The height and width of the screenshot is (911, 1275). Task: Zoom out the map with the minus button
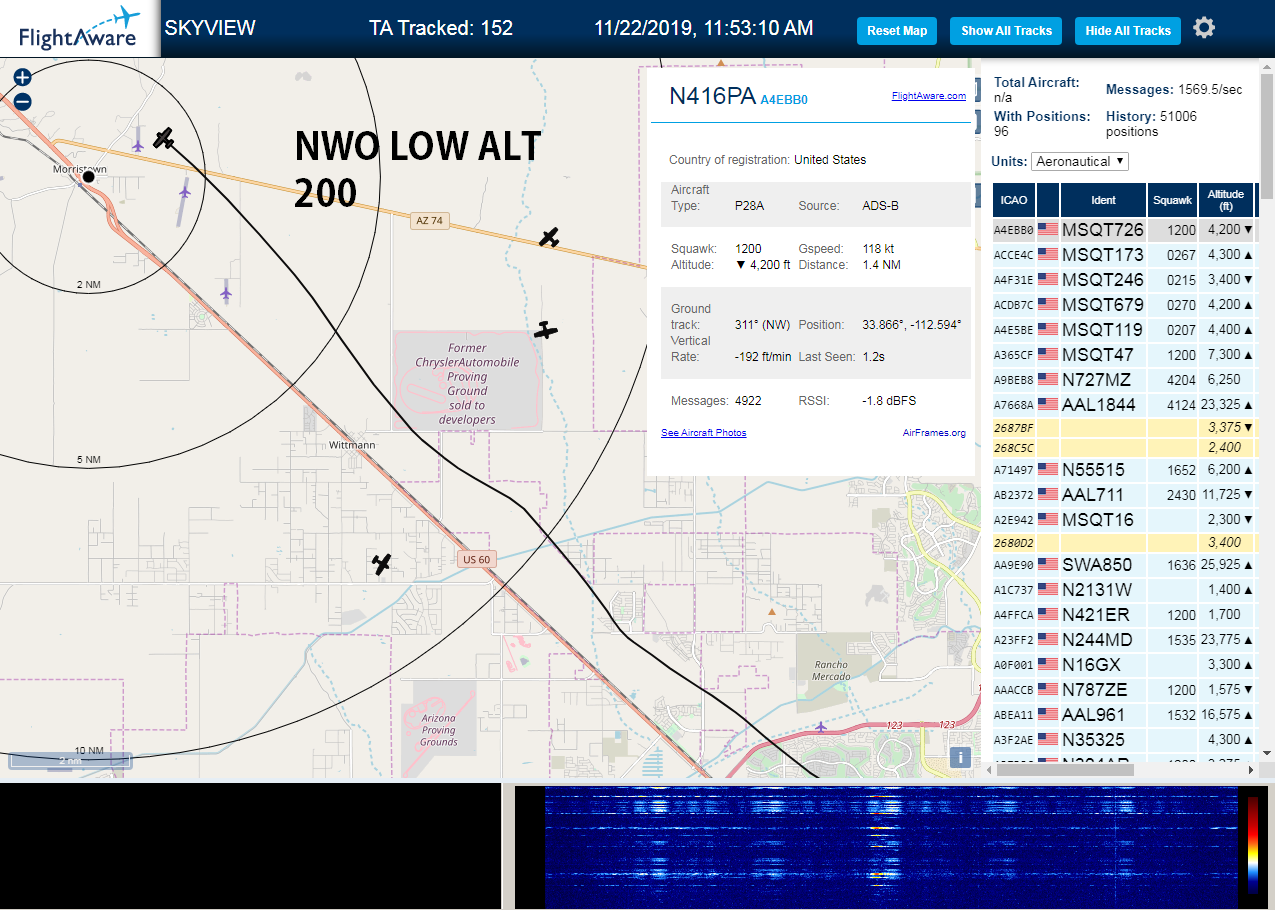(23, 101)
